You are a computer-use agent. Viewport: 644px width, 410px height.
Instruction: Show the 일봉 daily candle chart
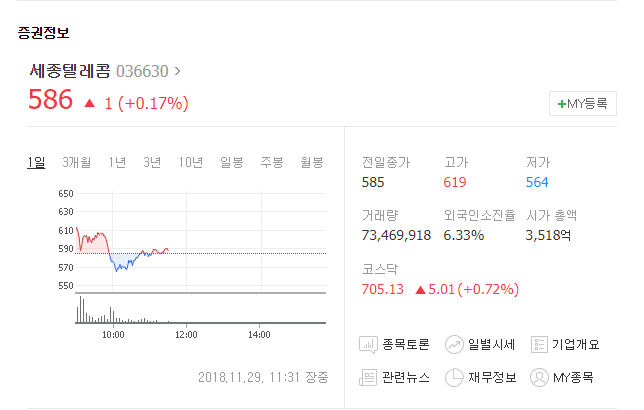pyautogui.click(x=232, y=163)
